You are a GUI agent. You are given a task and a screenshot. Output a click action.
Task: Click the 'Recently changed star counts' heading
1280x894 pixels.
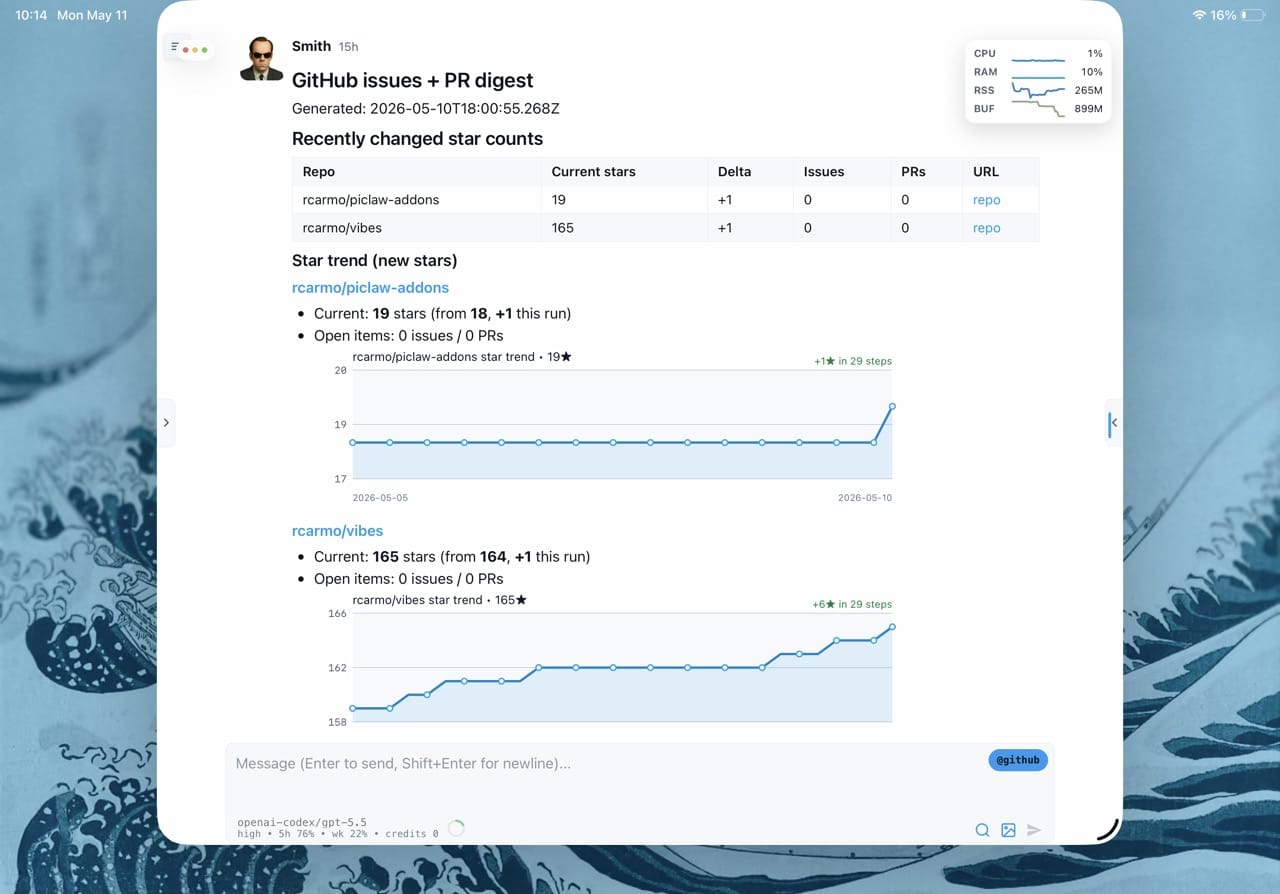[x=417, y=139]
